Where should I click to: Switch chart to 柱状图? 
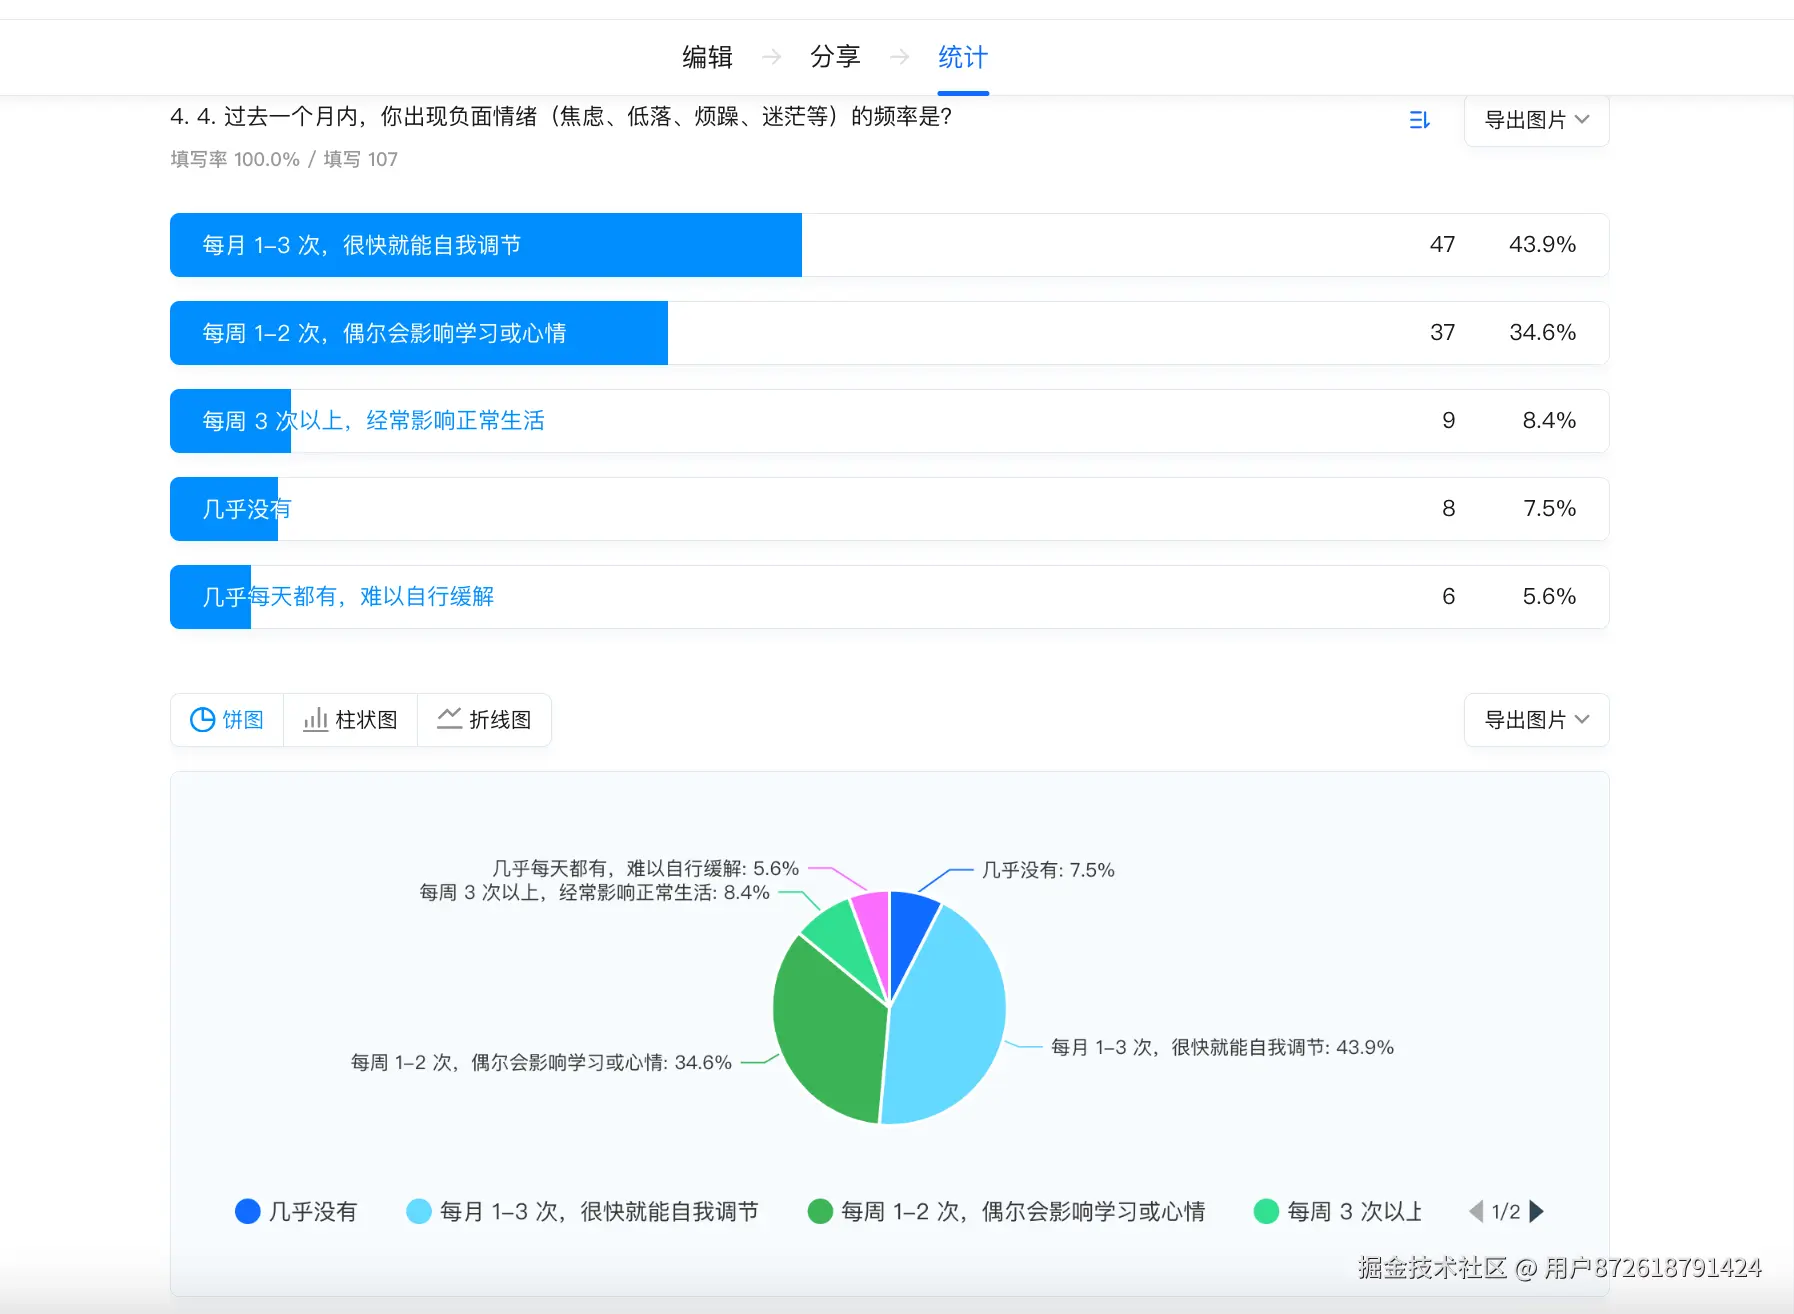(x=351, y=720)
